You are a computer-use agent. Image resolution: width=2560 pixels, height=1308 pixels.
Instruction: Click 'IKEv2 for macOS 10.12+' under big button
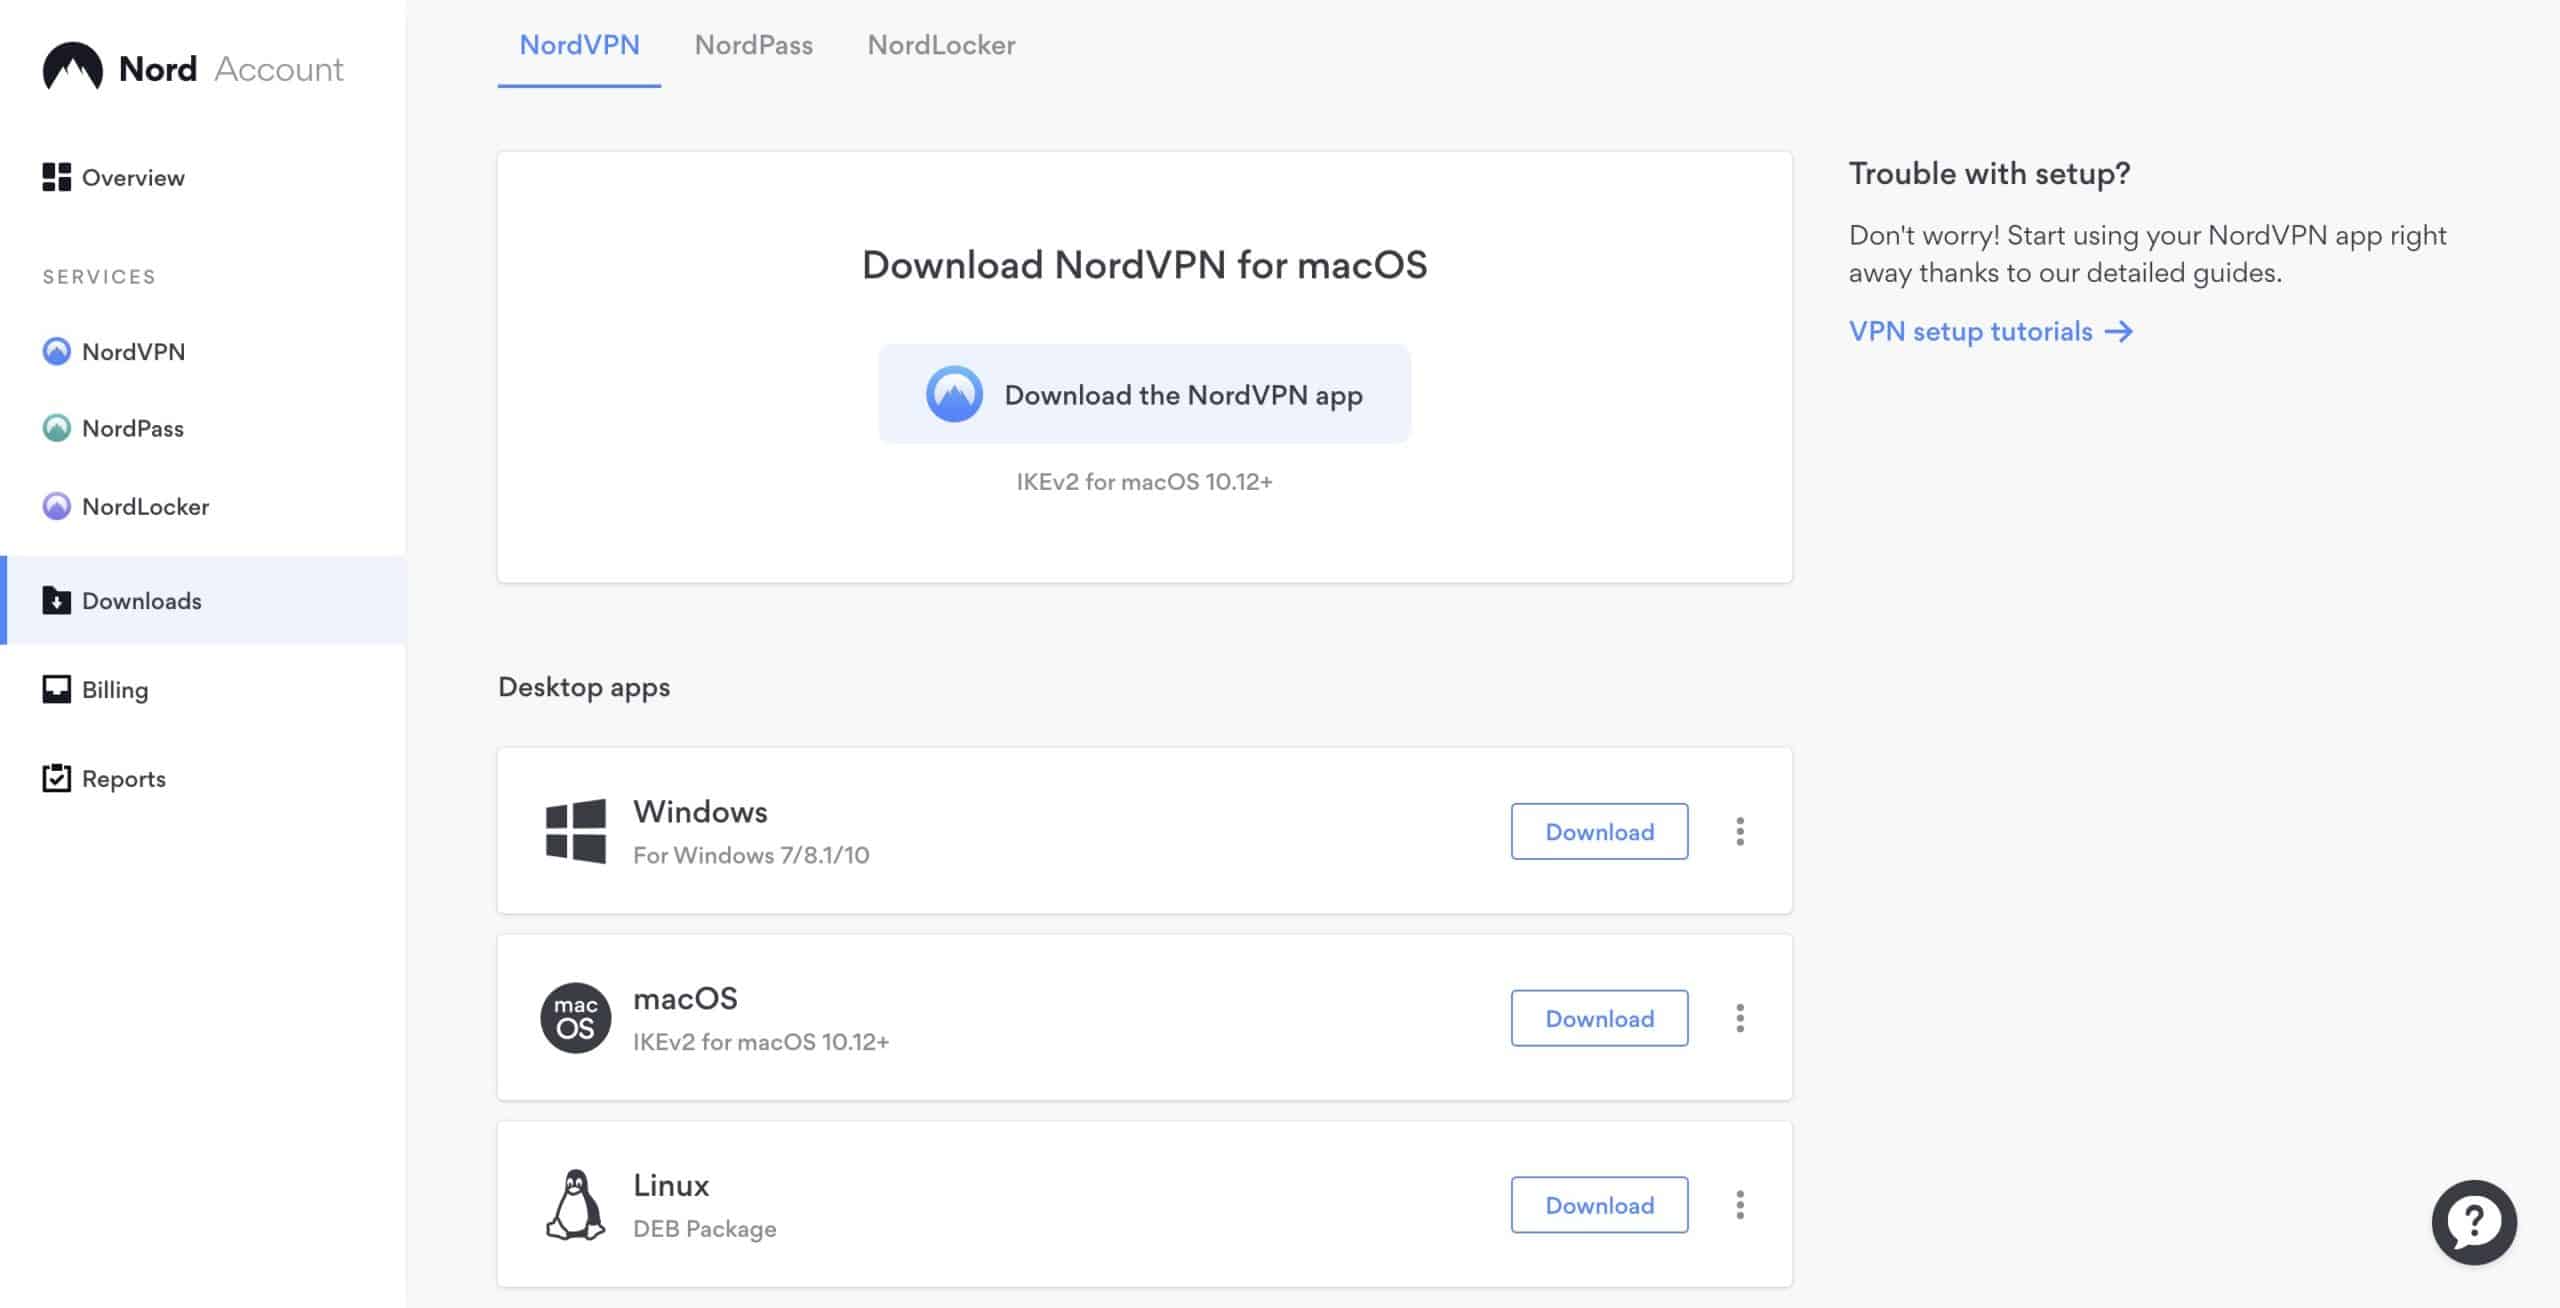coord(1144,482)
